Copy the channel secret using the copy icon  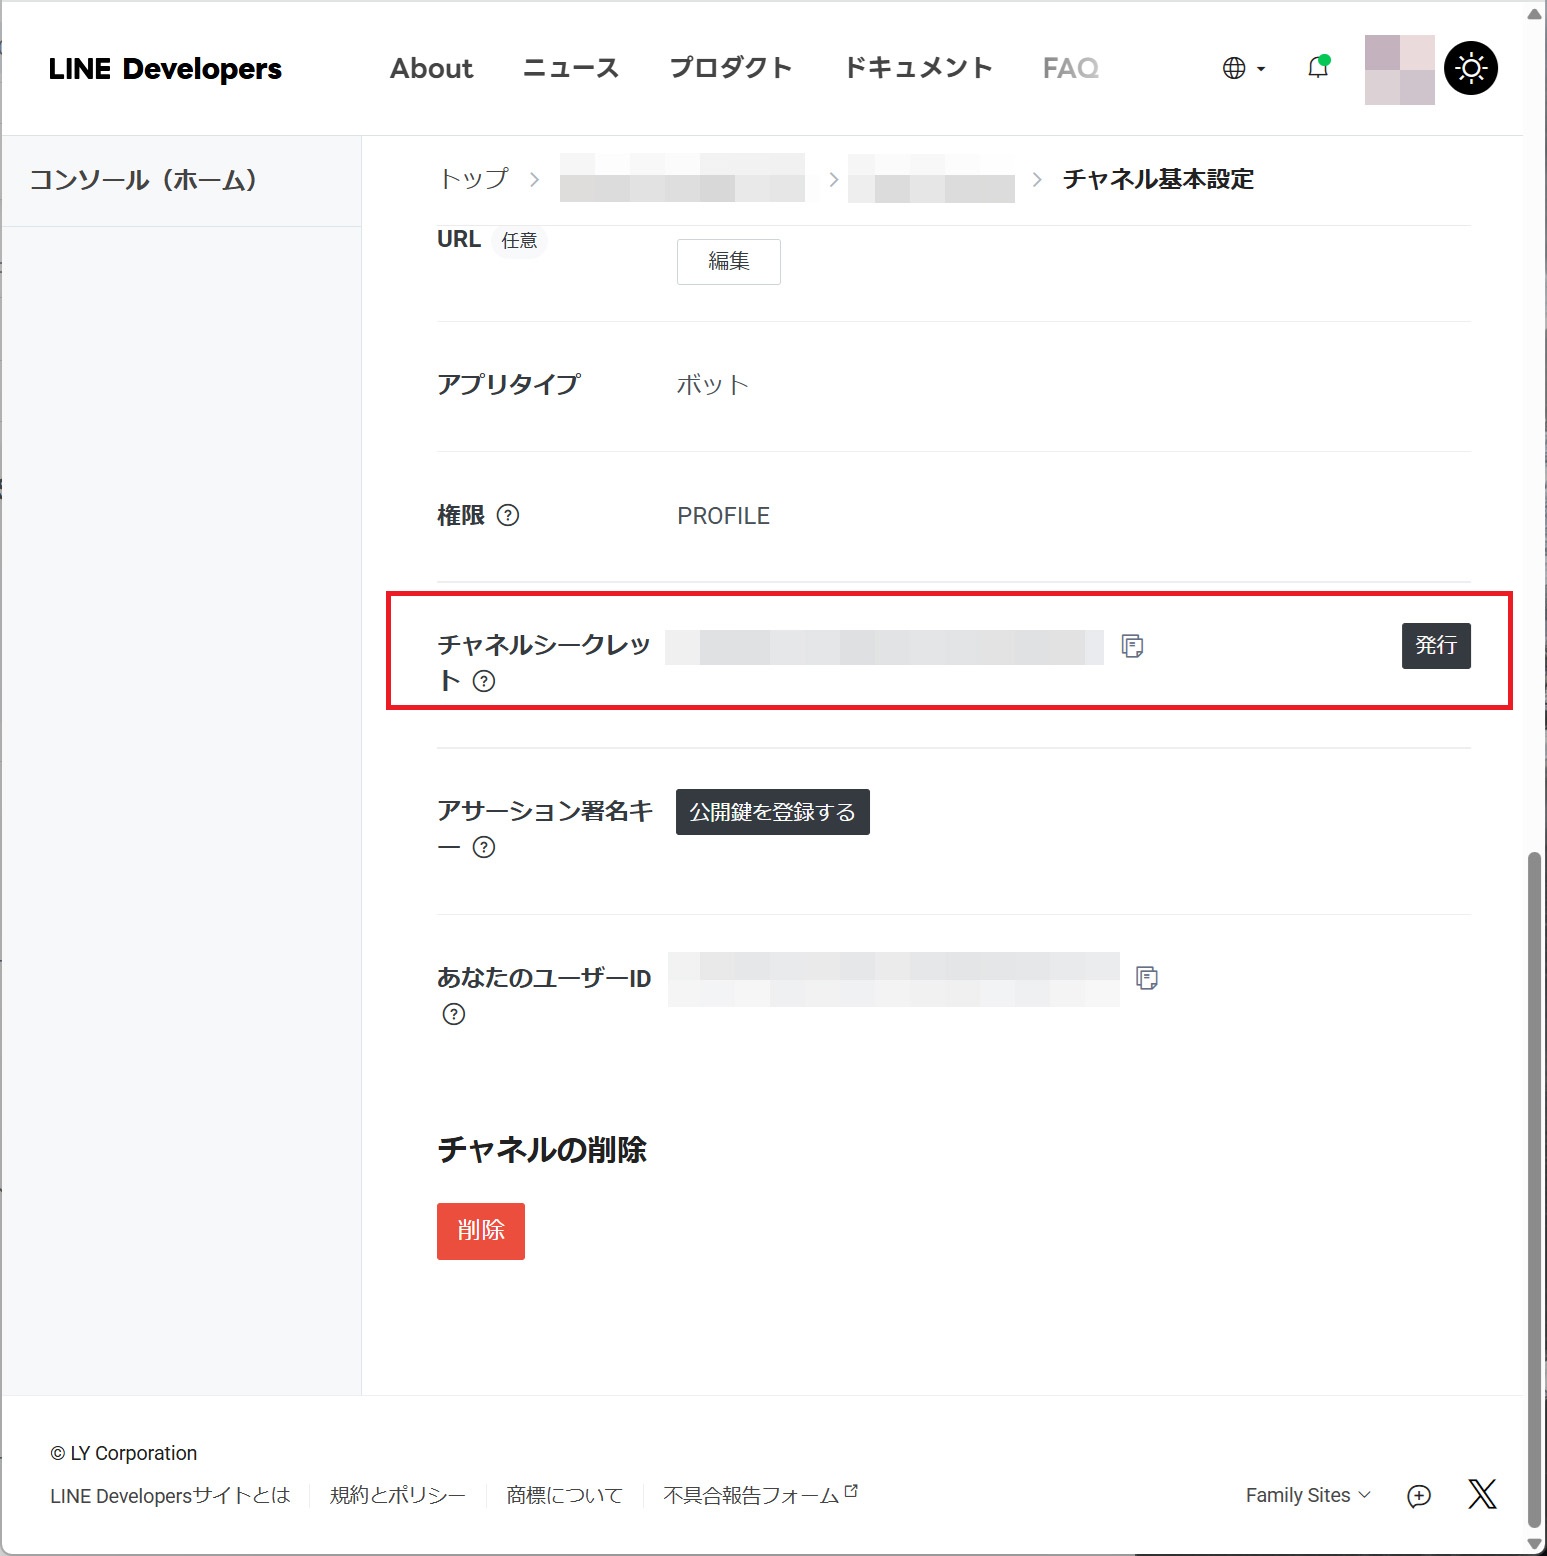(x=1131, y=647)
